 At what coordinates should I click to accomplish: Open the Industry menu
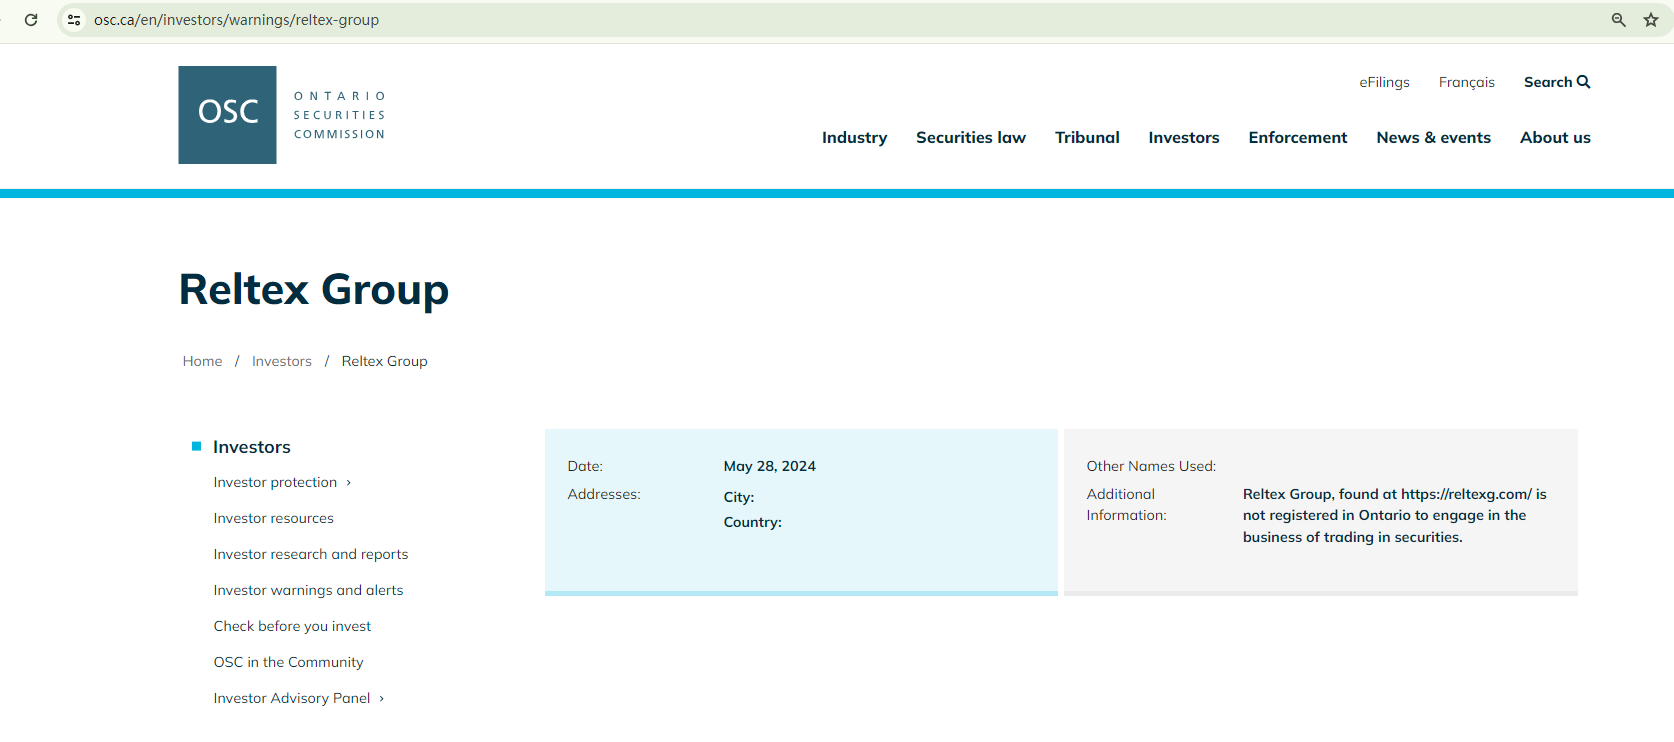tap(854, 138)
